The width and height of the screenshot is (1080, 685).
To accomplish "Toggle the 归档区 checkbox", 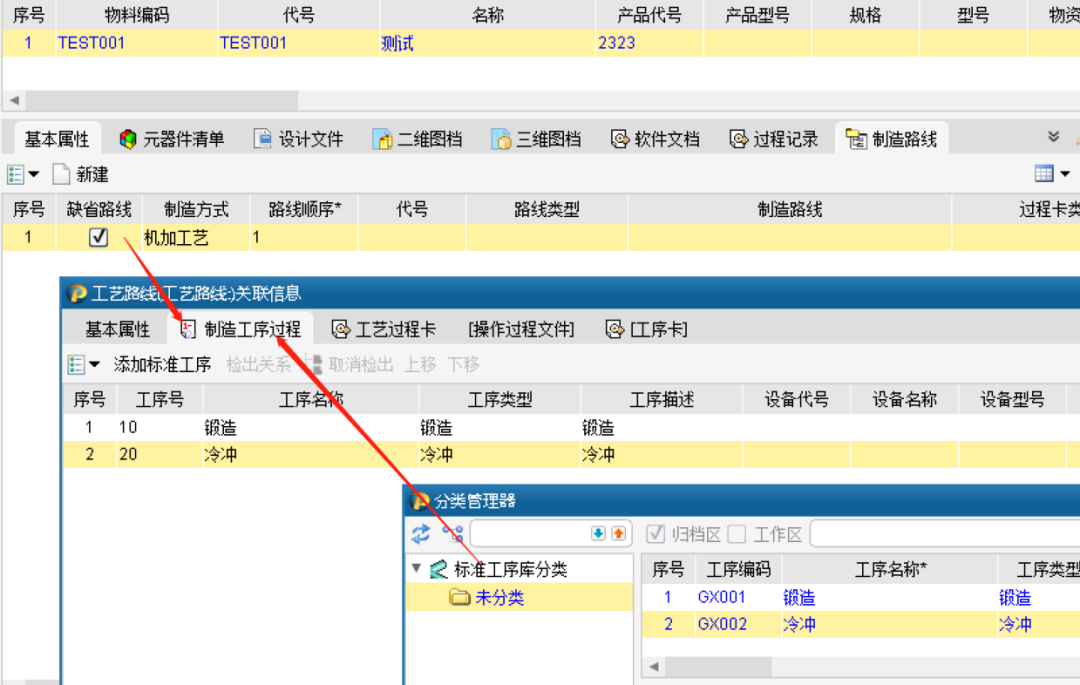I will coord(656,534).
